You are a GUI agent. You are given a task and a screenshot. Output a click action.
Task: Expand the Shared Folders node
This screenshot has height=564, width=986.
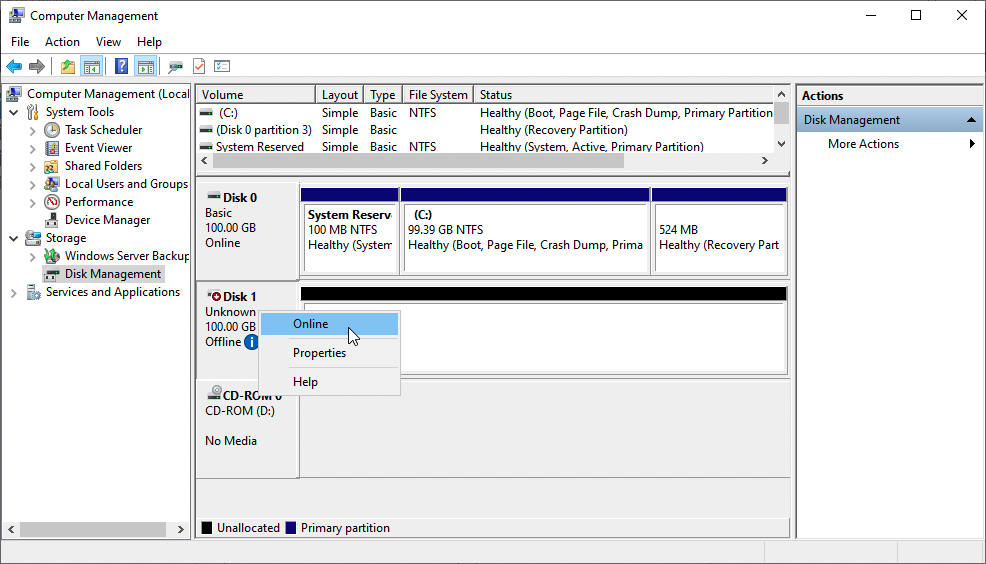coord(33,167)
